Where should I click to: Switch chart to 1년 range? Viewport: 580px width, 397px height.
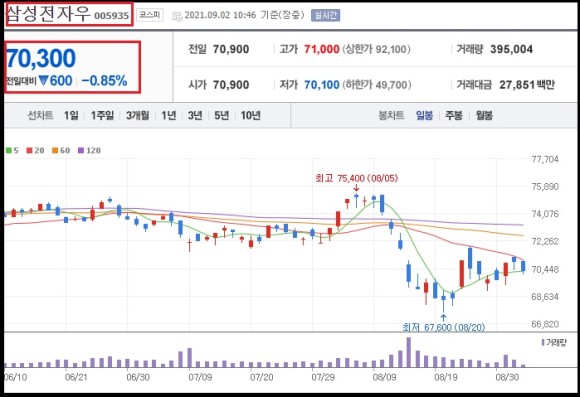(x=169, y=115)
